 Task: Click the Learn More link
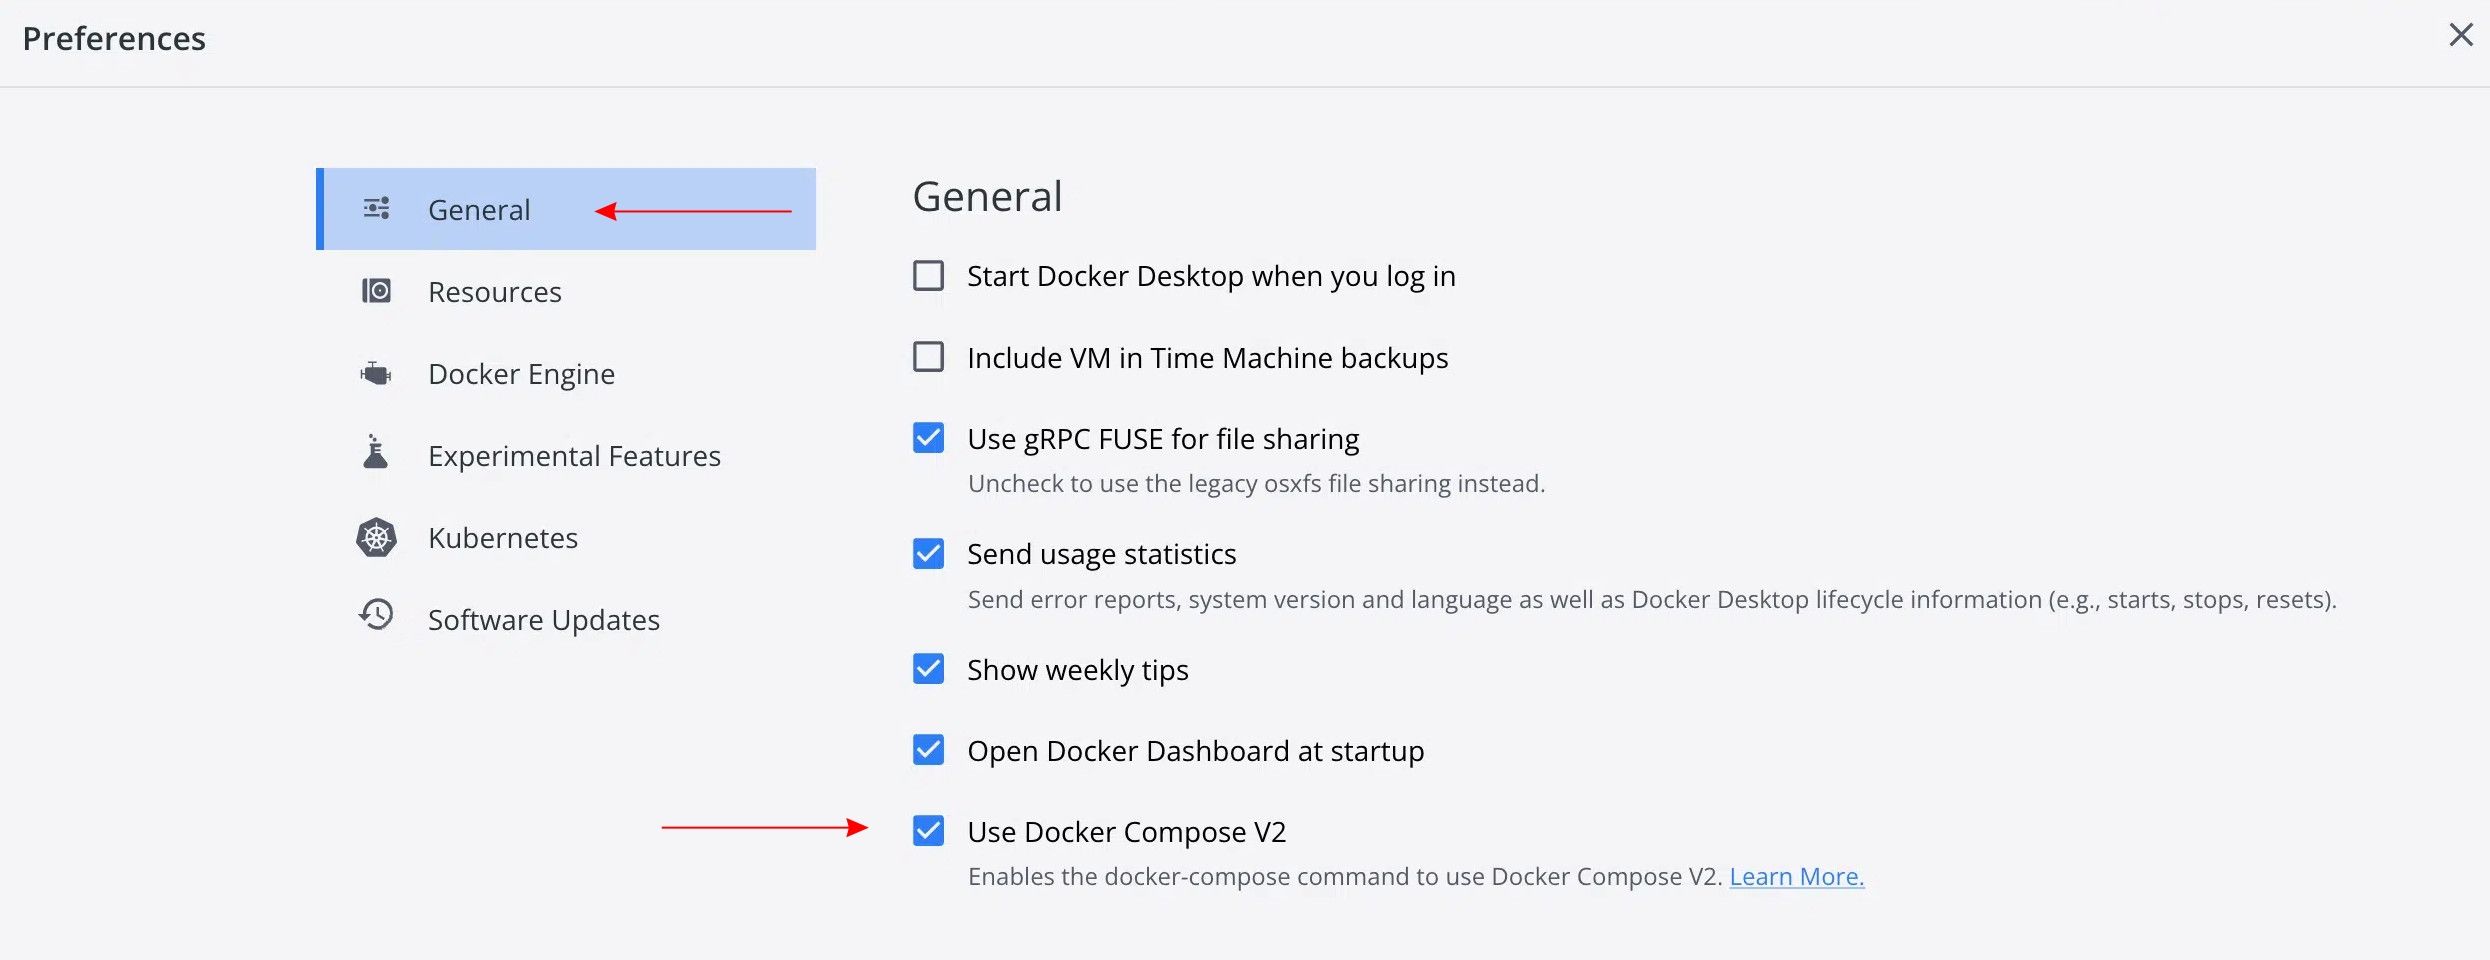pyautogui.click(x=1796, y=876)
